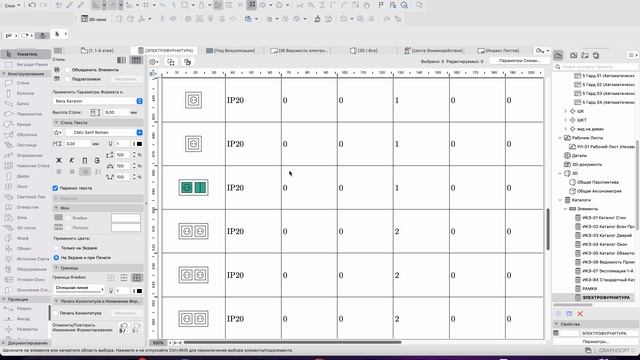Select the Балка beam tool
The width and height of the screenshot is (640, 360).
(22, 103)
